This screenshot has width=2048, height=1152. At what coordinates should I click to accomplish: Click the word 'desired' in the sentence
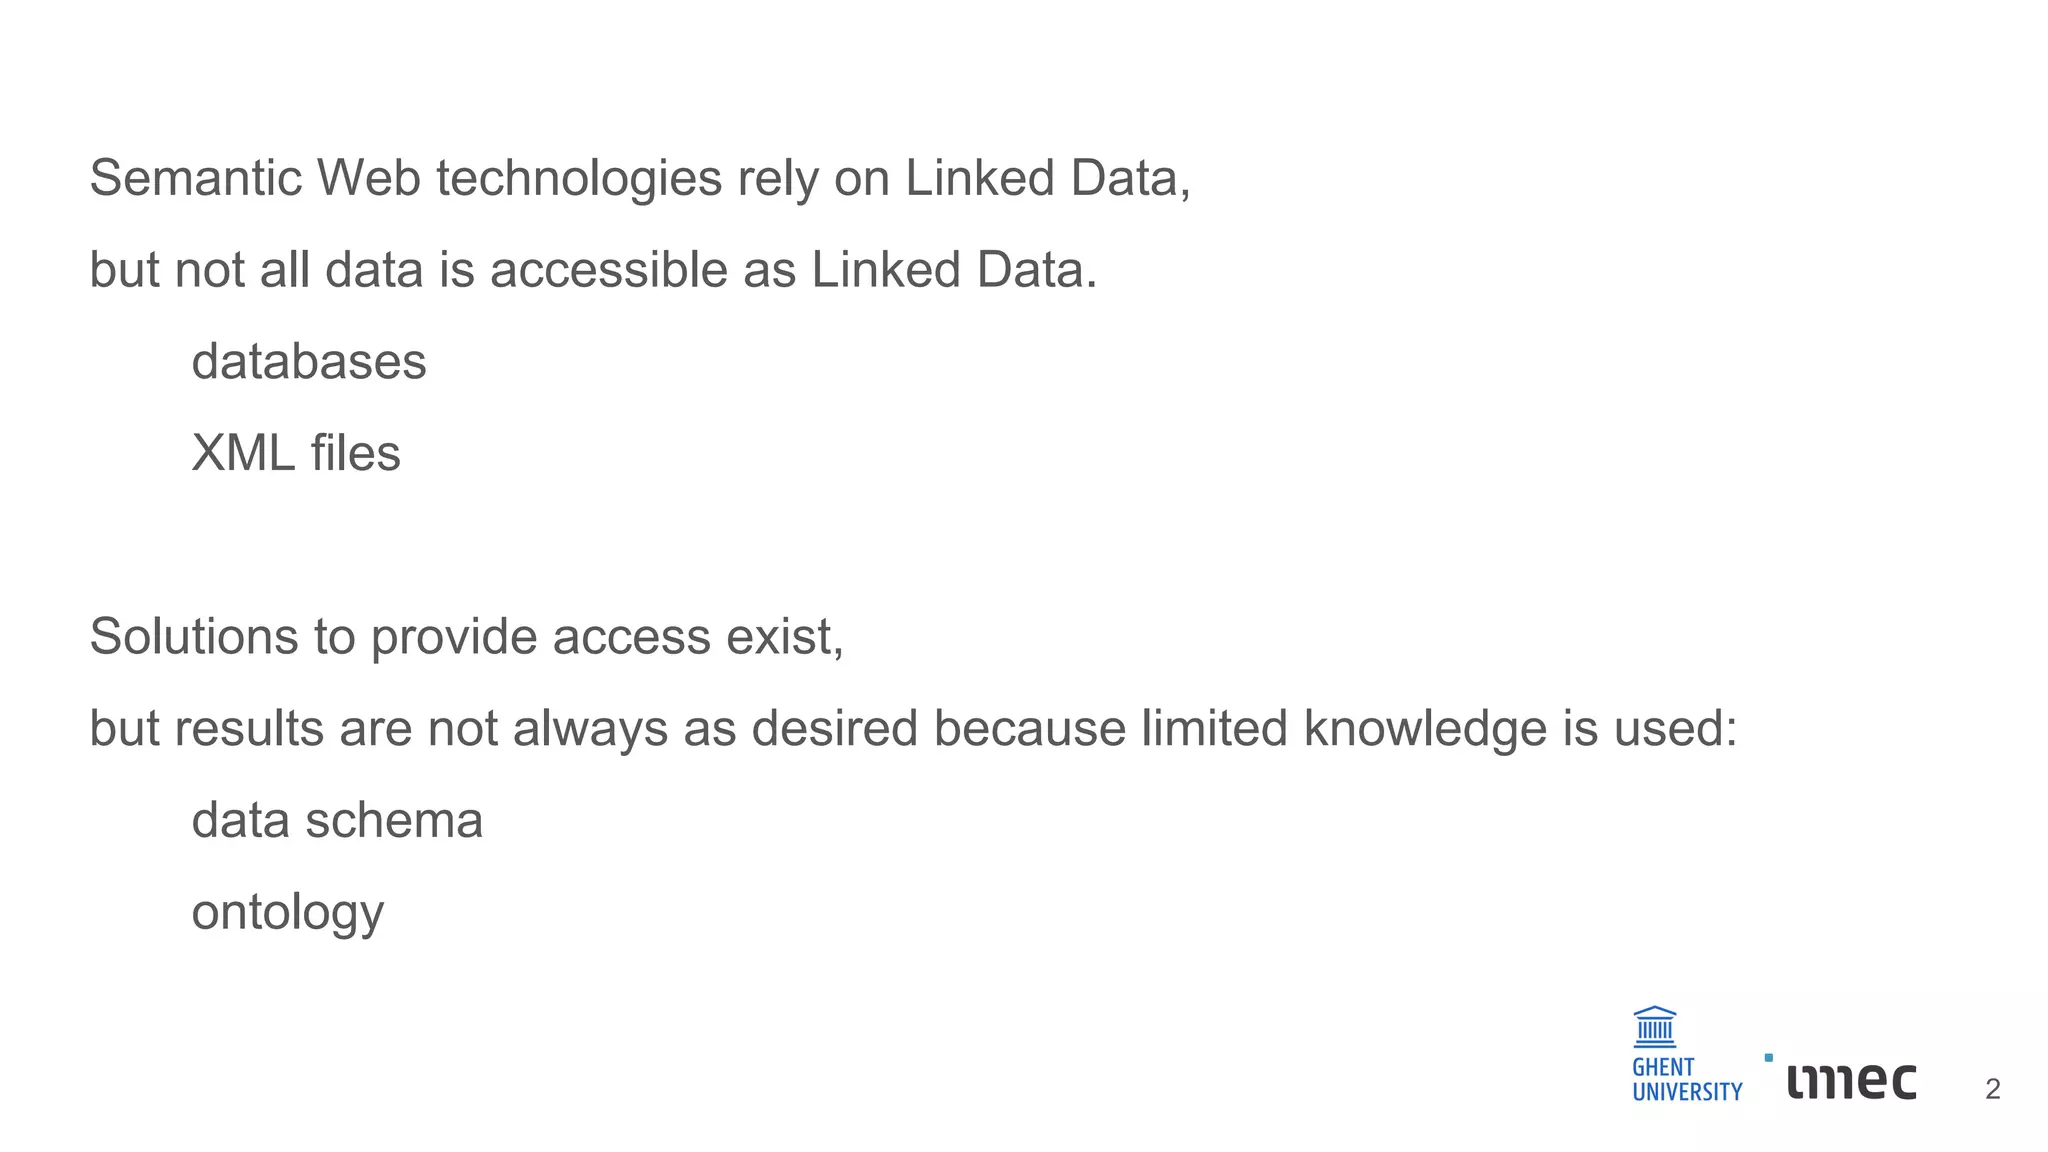[x=835, y=728]
